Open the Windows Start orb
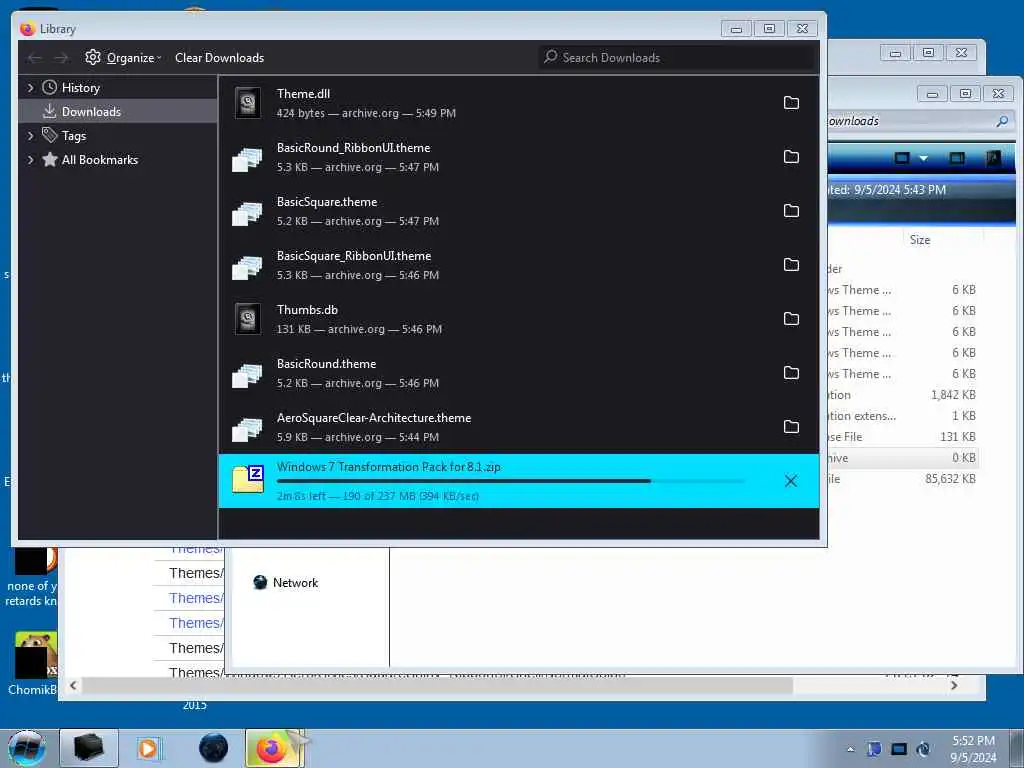The width and height of the screenshot is (1024, 768). (x=27, y=748)
